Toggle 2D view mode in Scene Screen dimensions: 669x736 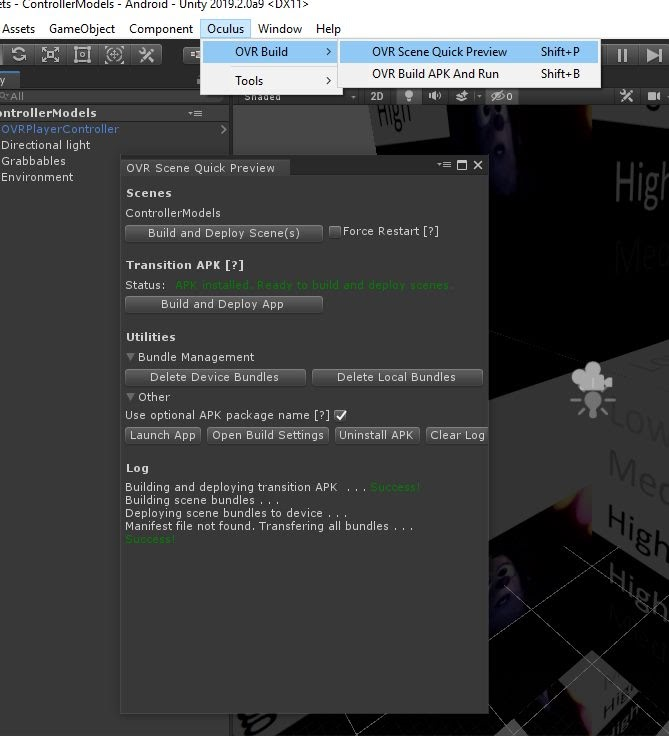click(x=377, y=96)
